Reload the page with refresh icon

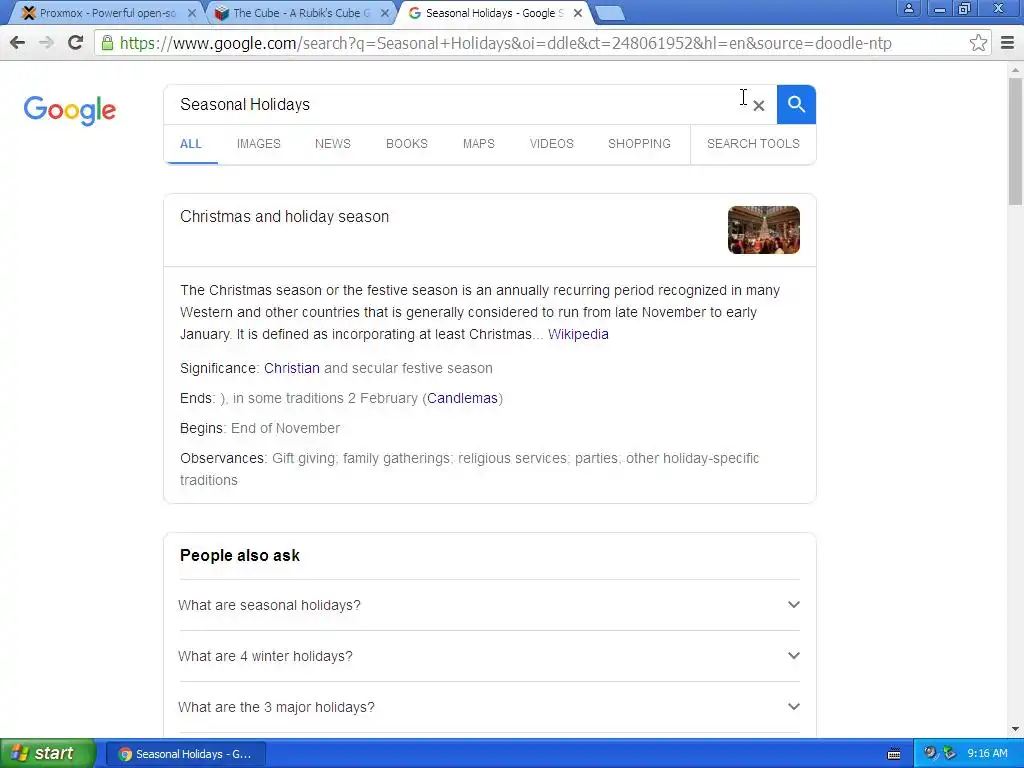click(76, 43)
